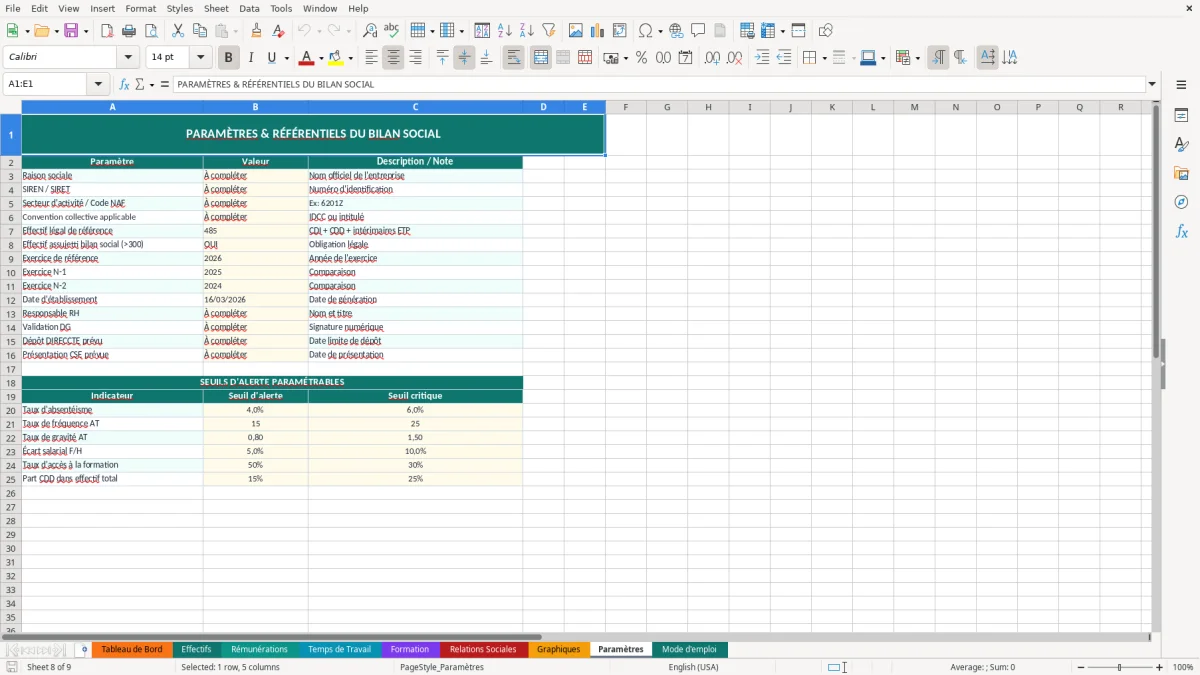The width and height of the screenshot is (1200, 675).
Task: Toggle Wrap Text
Action: tap(514, 58)
